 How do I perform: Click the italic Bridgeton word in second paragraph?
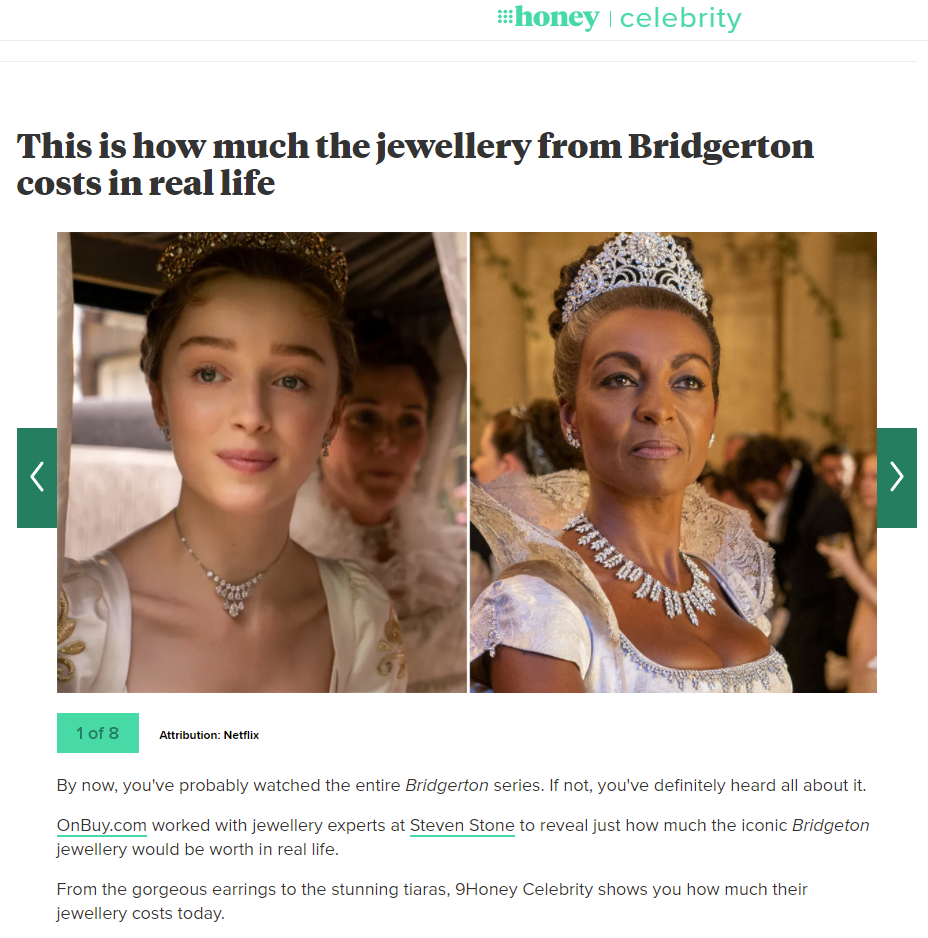tap(830, 826)
